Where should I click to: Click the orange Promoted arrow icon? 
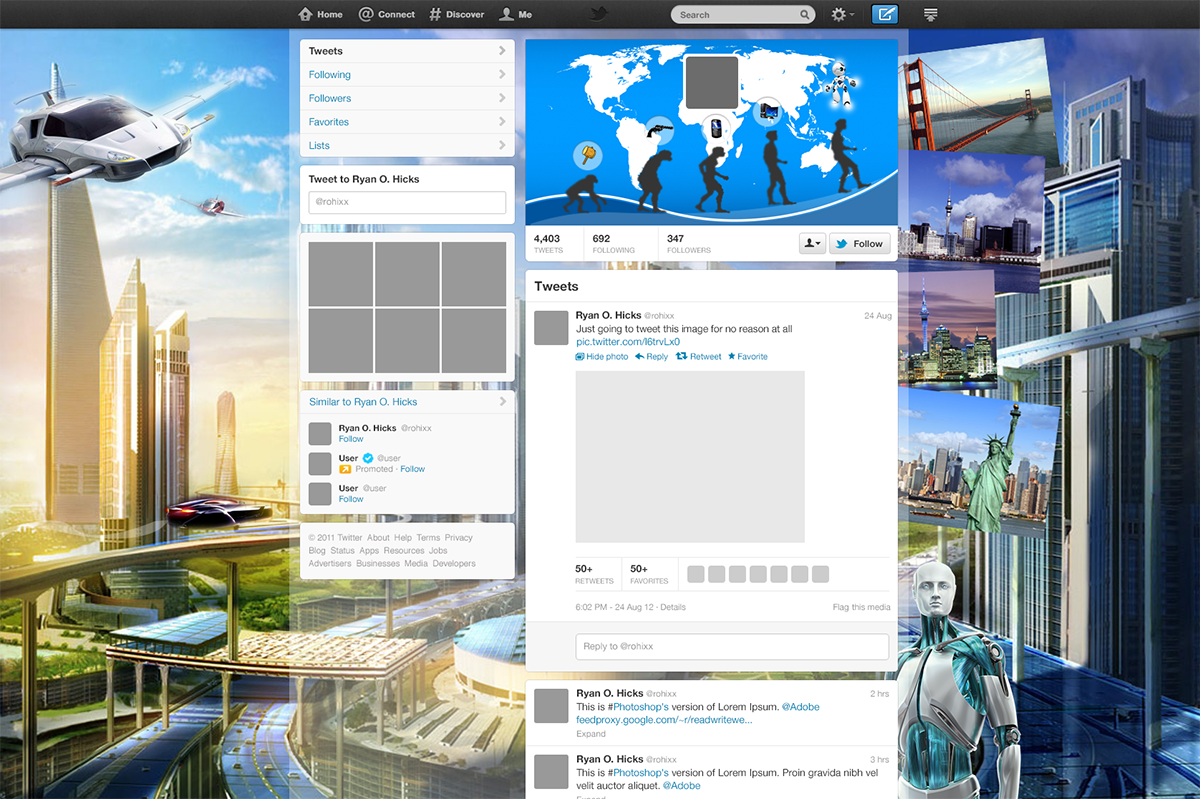point(344,469)
